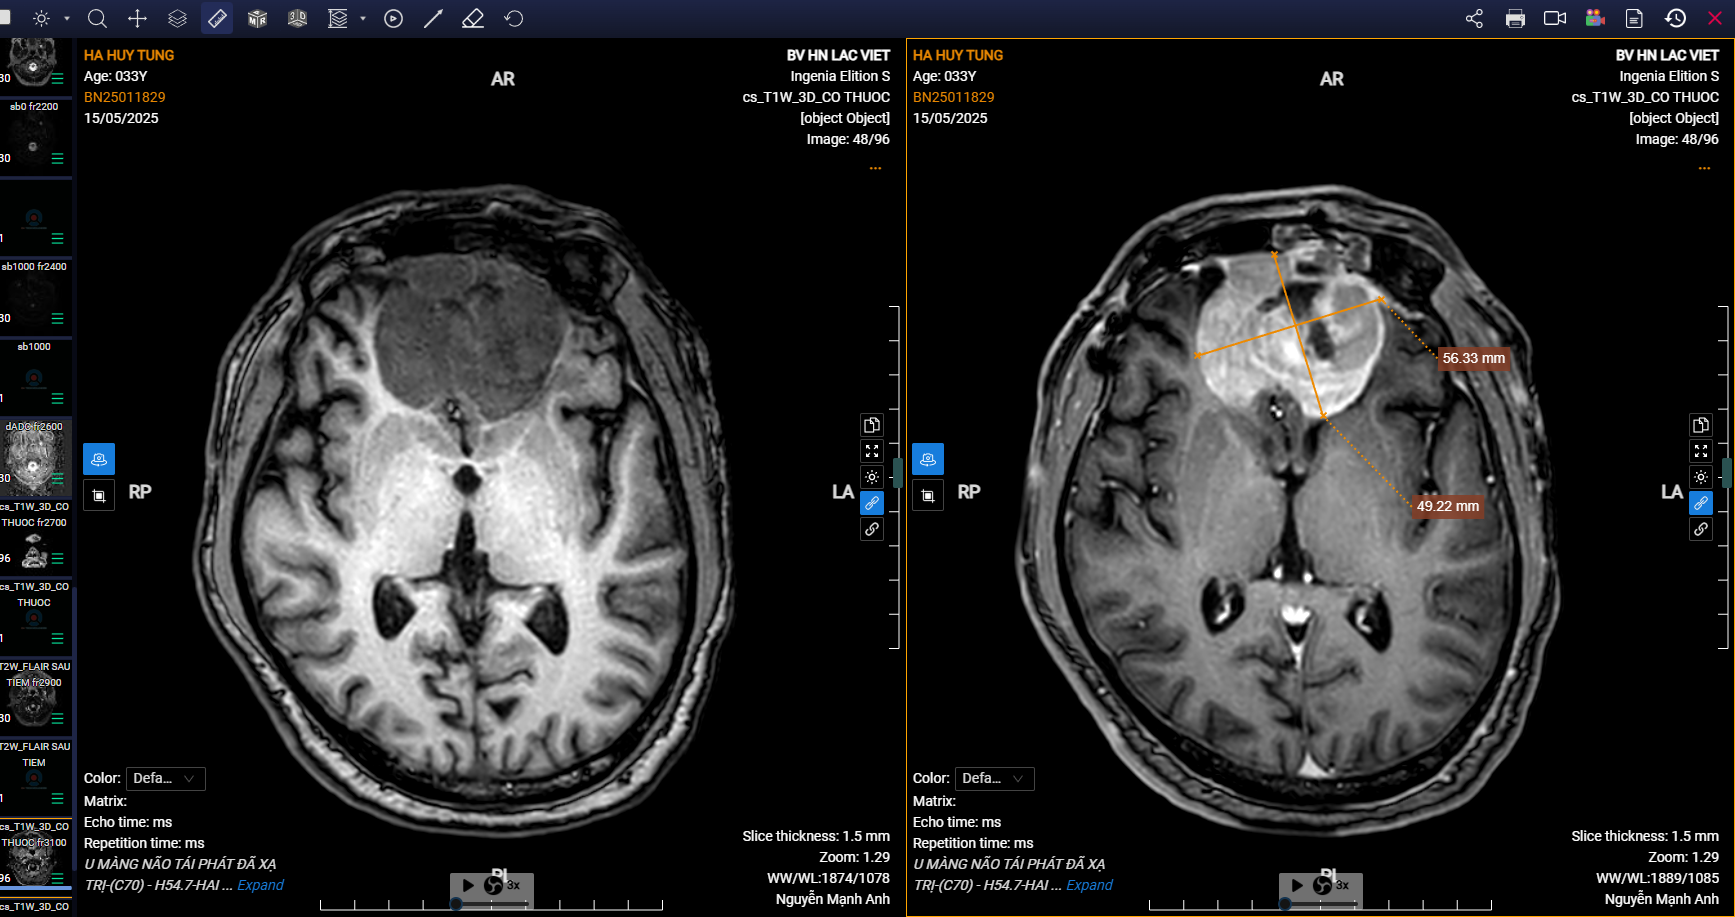The image size is (1735, 917).
Task: Open Color dropdown in left viewport
Action: click(x=165, y=779)
